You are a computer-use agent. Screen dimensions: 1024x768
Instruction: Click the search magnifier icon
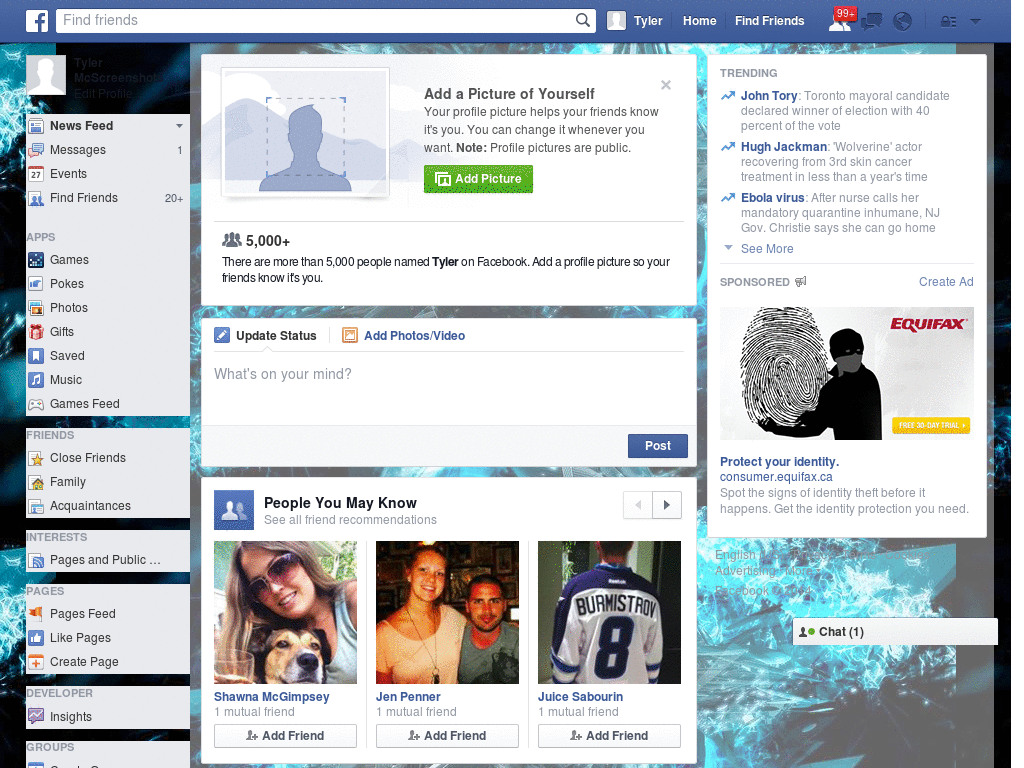583,20
